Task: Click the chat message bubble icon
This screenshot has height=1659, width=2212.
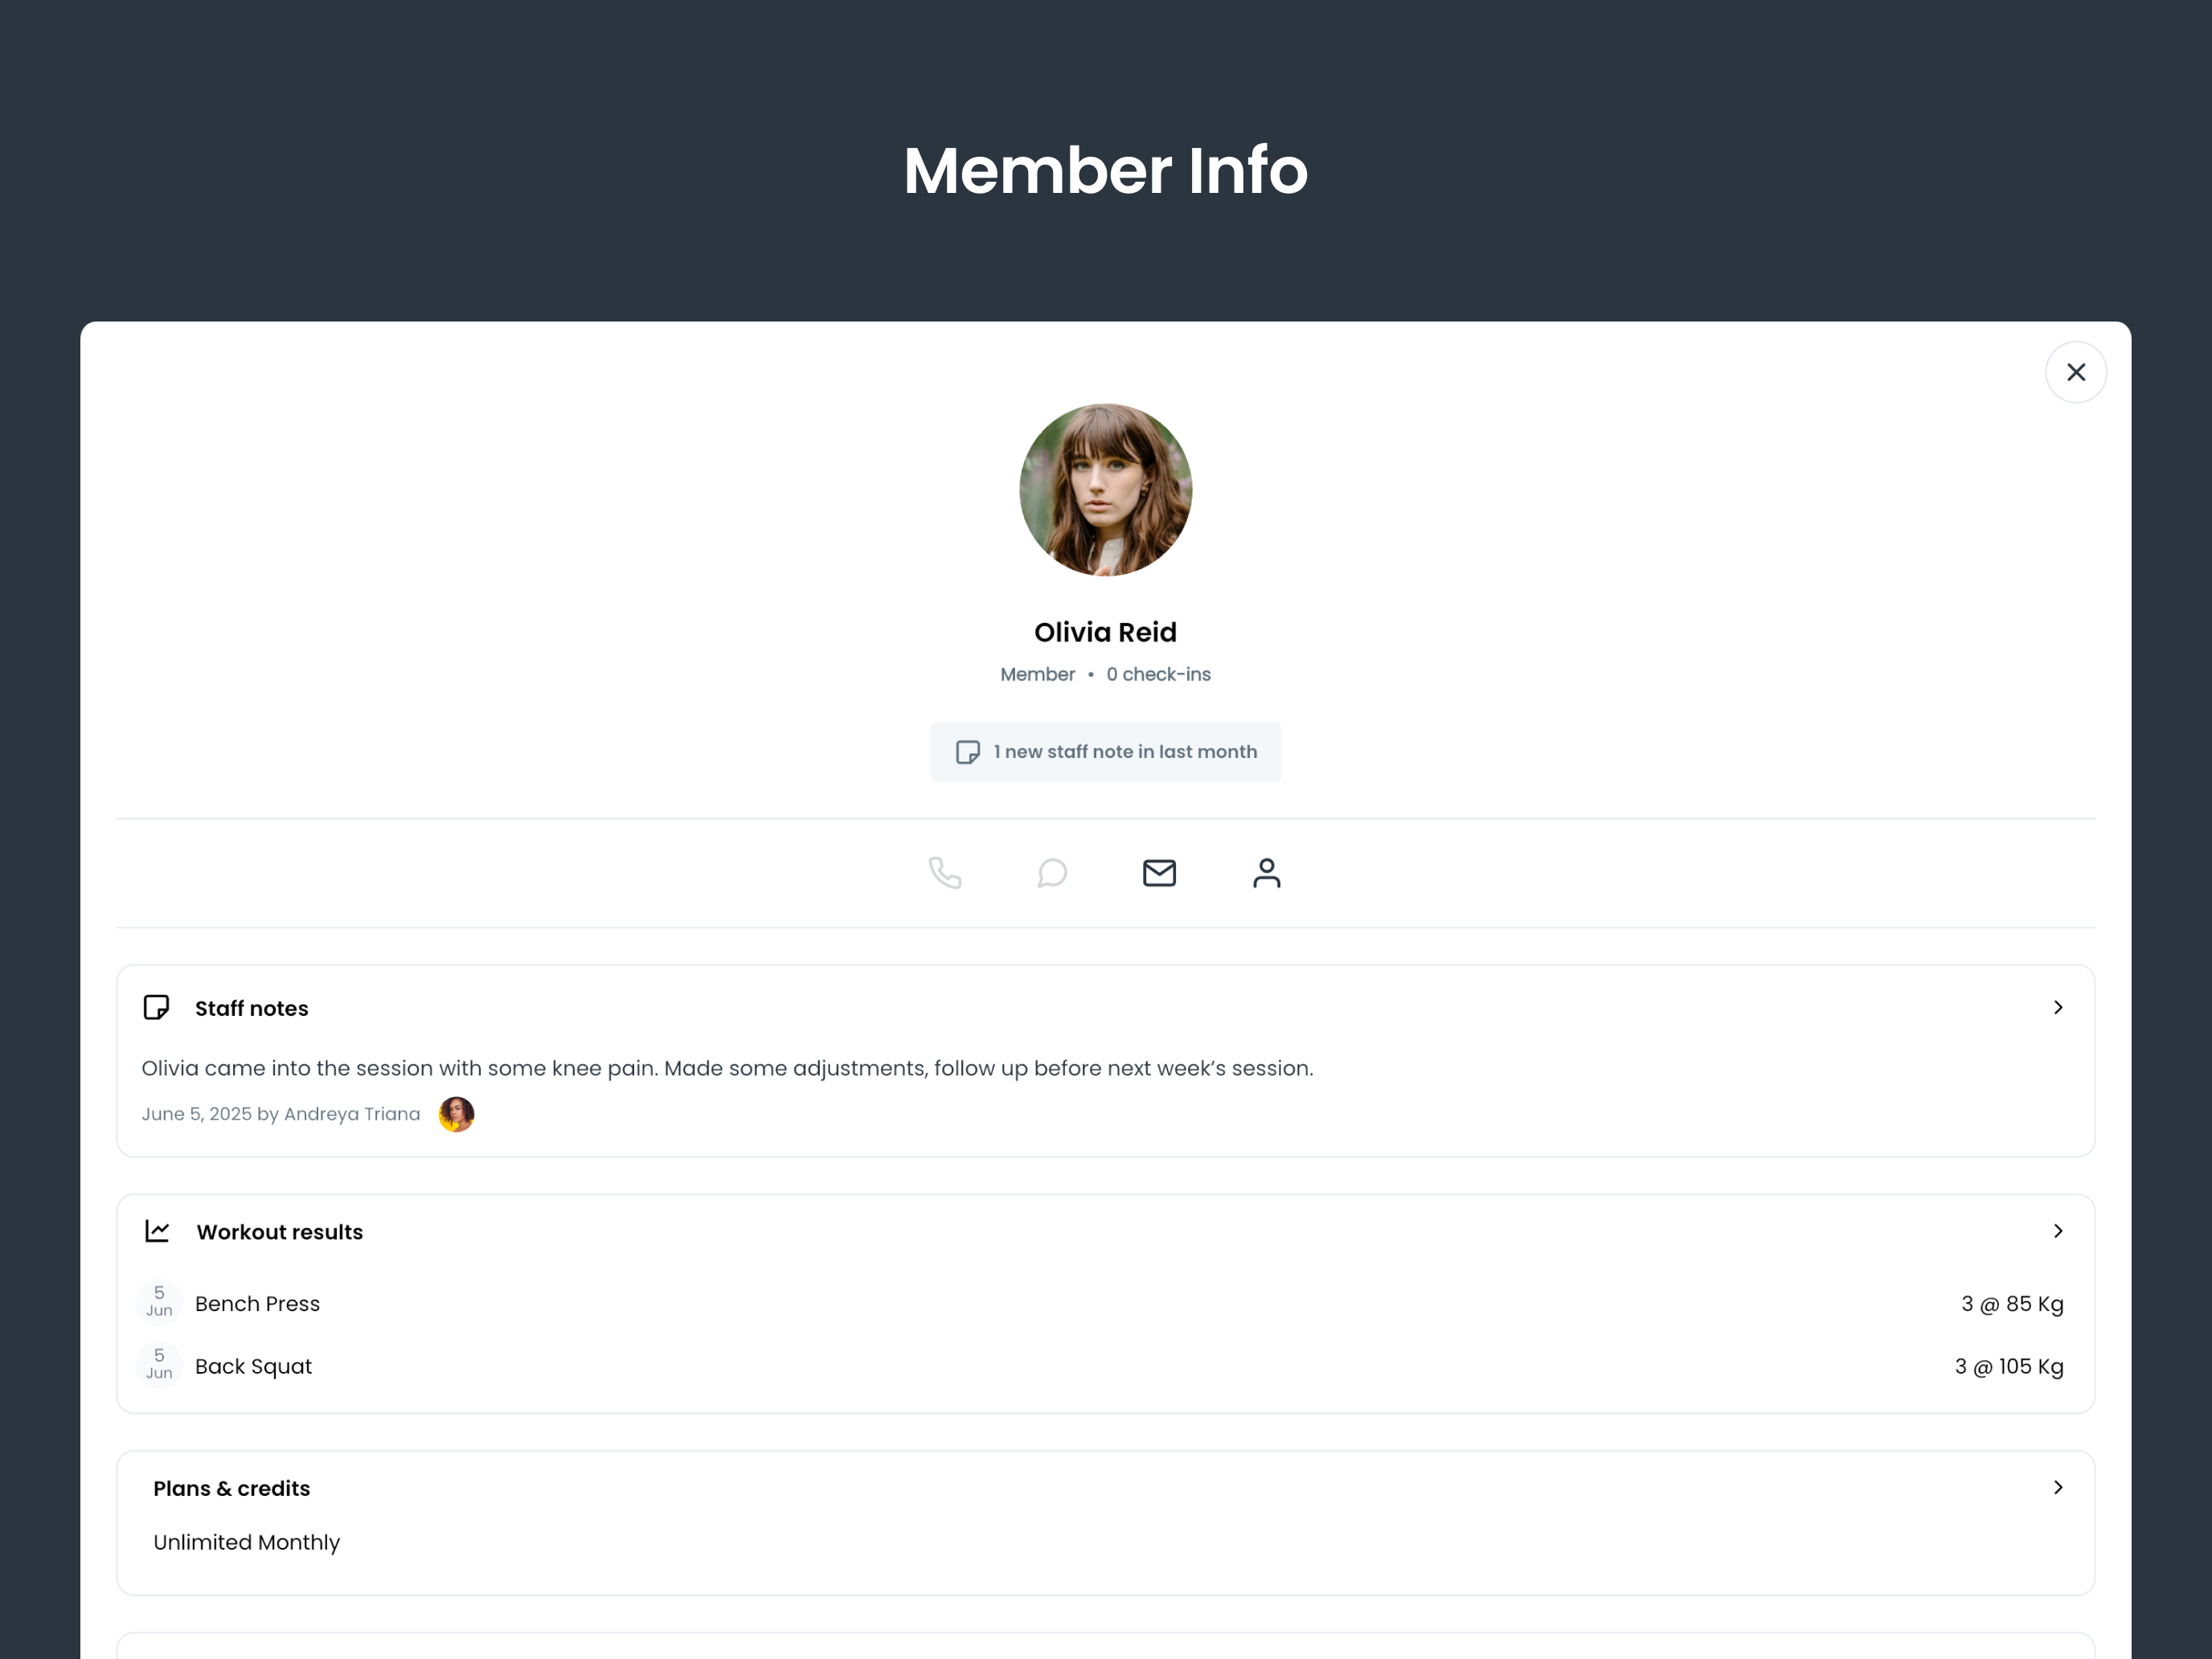Action: pos(1052,873)
